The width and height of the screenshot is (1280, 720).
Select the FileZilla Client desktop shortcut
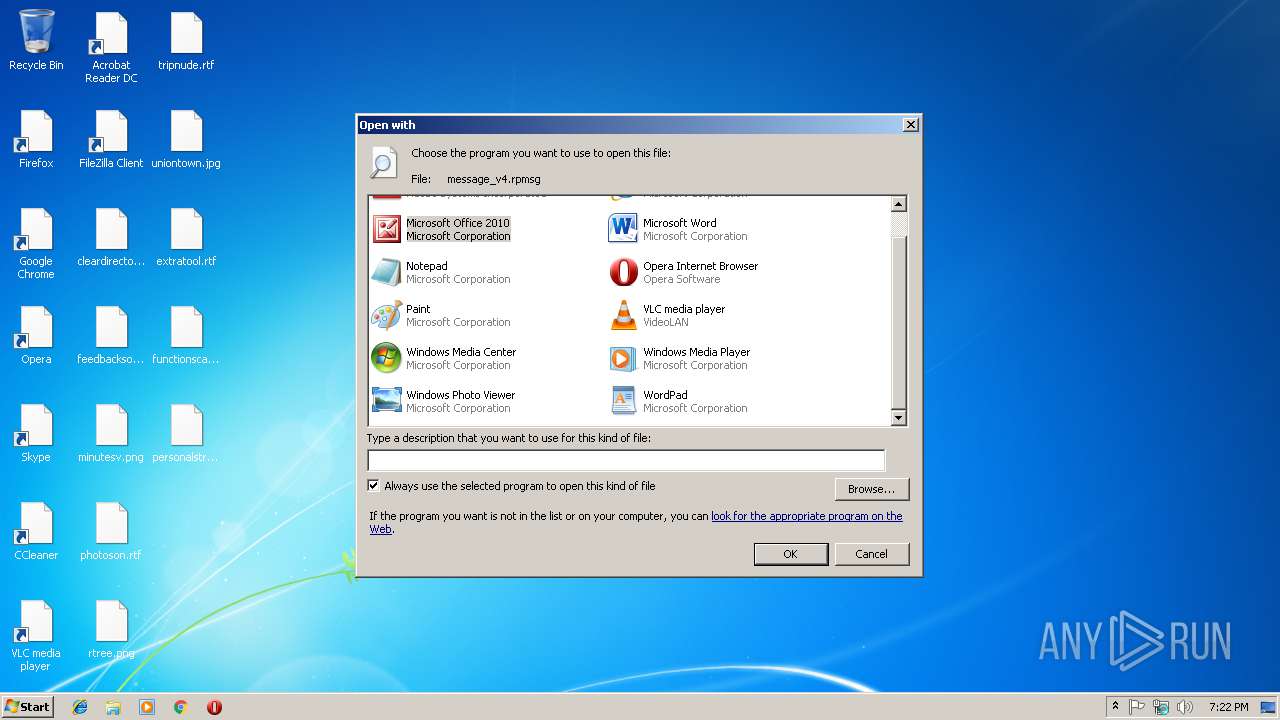coord(111,139)
